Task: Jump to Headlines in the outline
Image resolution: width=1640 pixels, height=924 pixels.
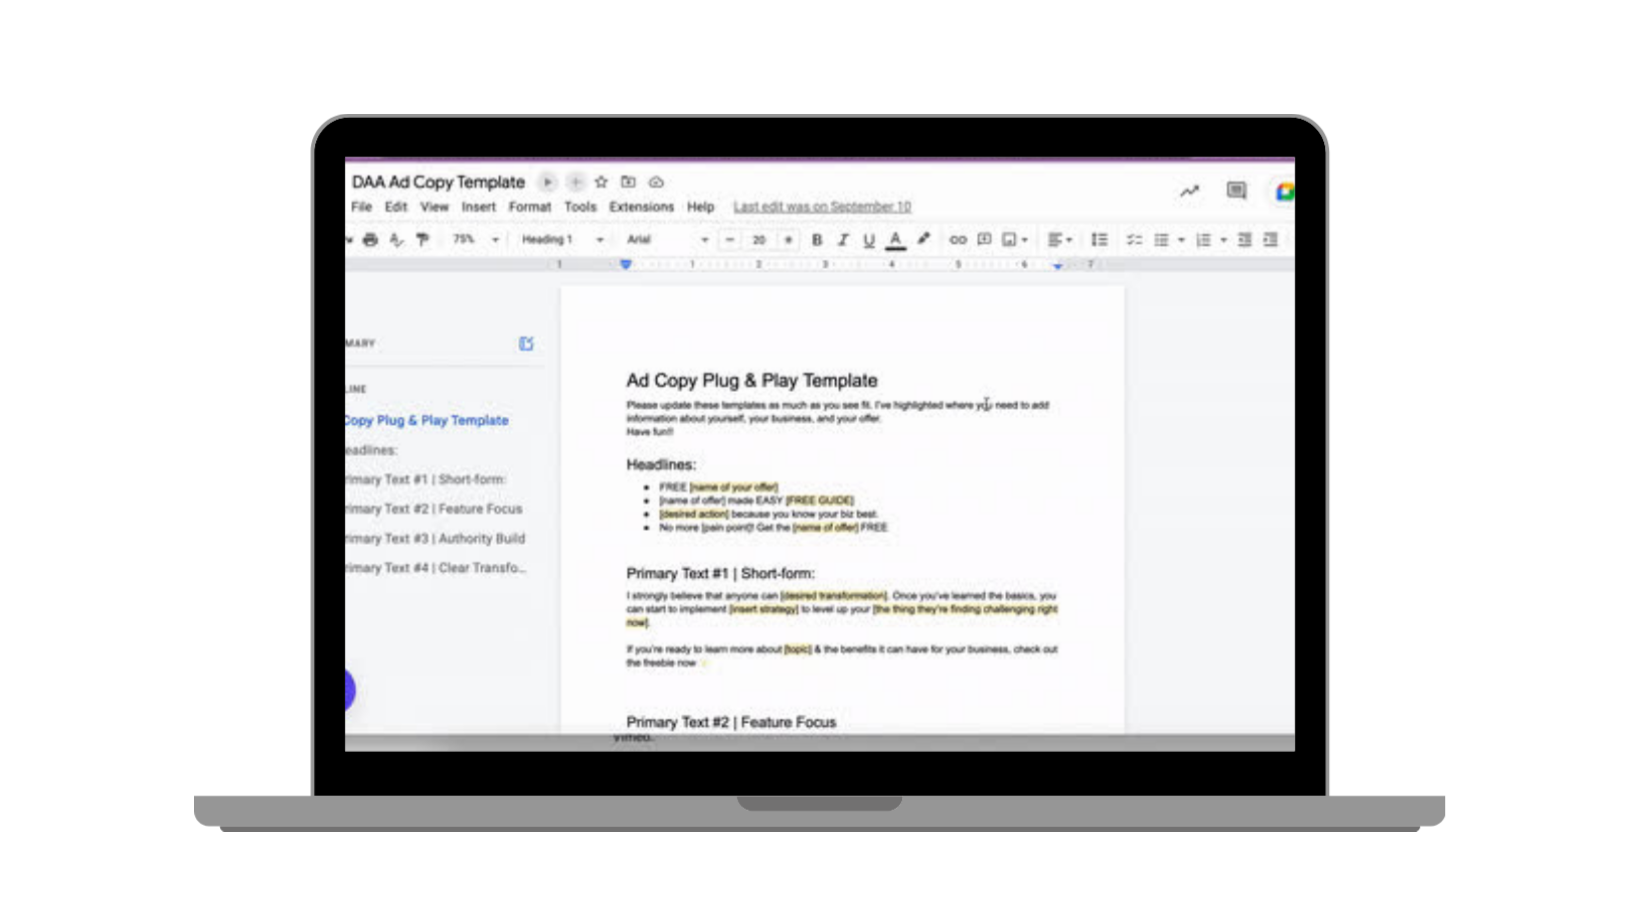Action: point(371,451)
